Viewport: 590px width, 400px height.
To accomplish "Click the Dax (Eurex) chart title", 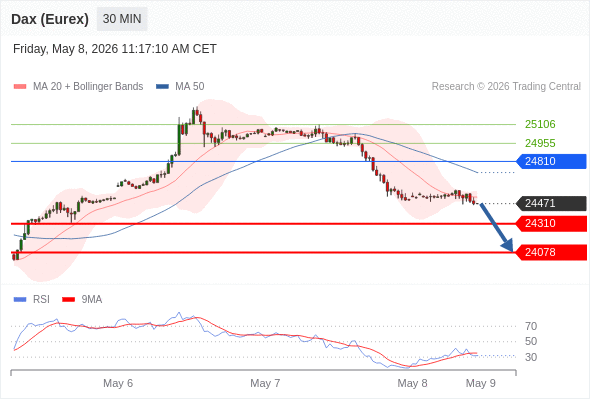I will [50, 19].
